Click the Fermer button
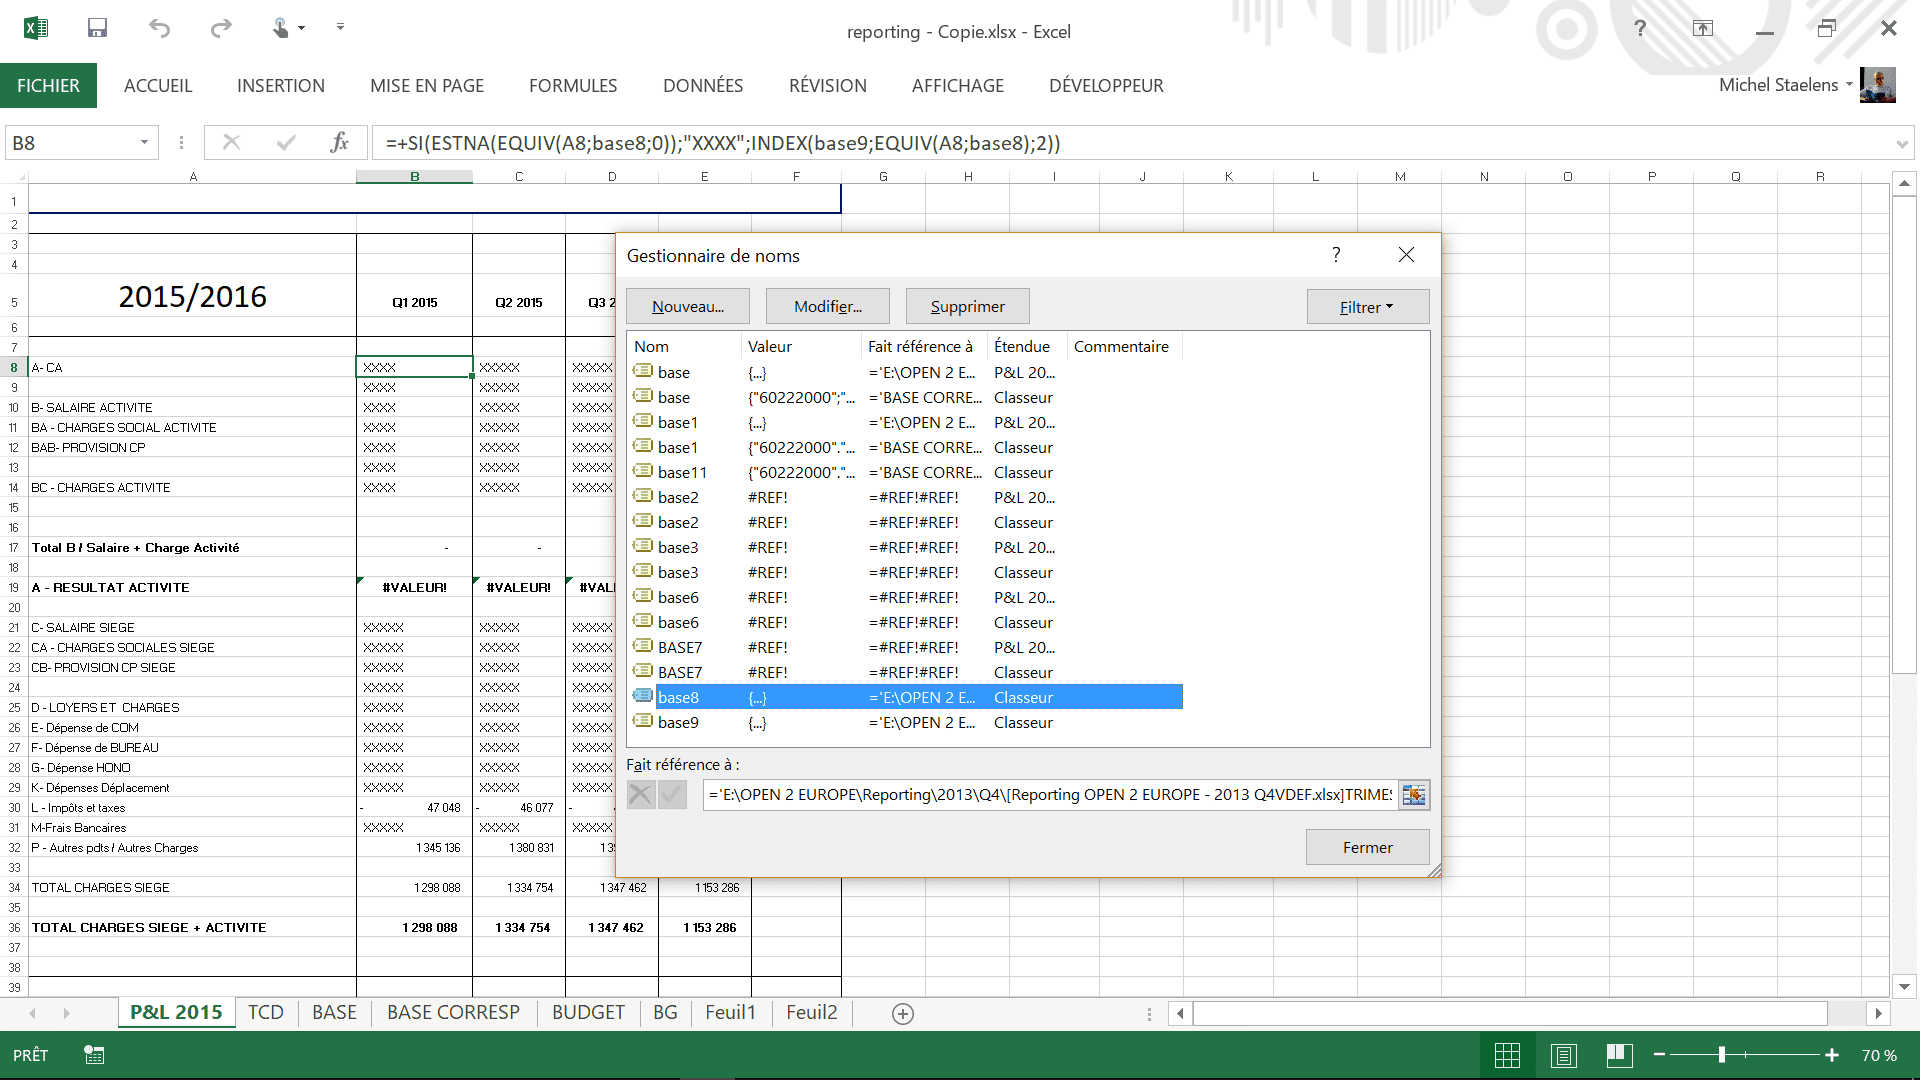1920x1080 pixels. click(1367, 847)
